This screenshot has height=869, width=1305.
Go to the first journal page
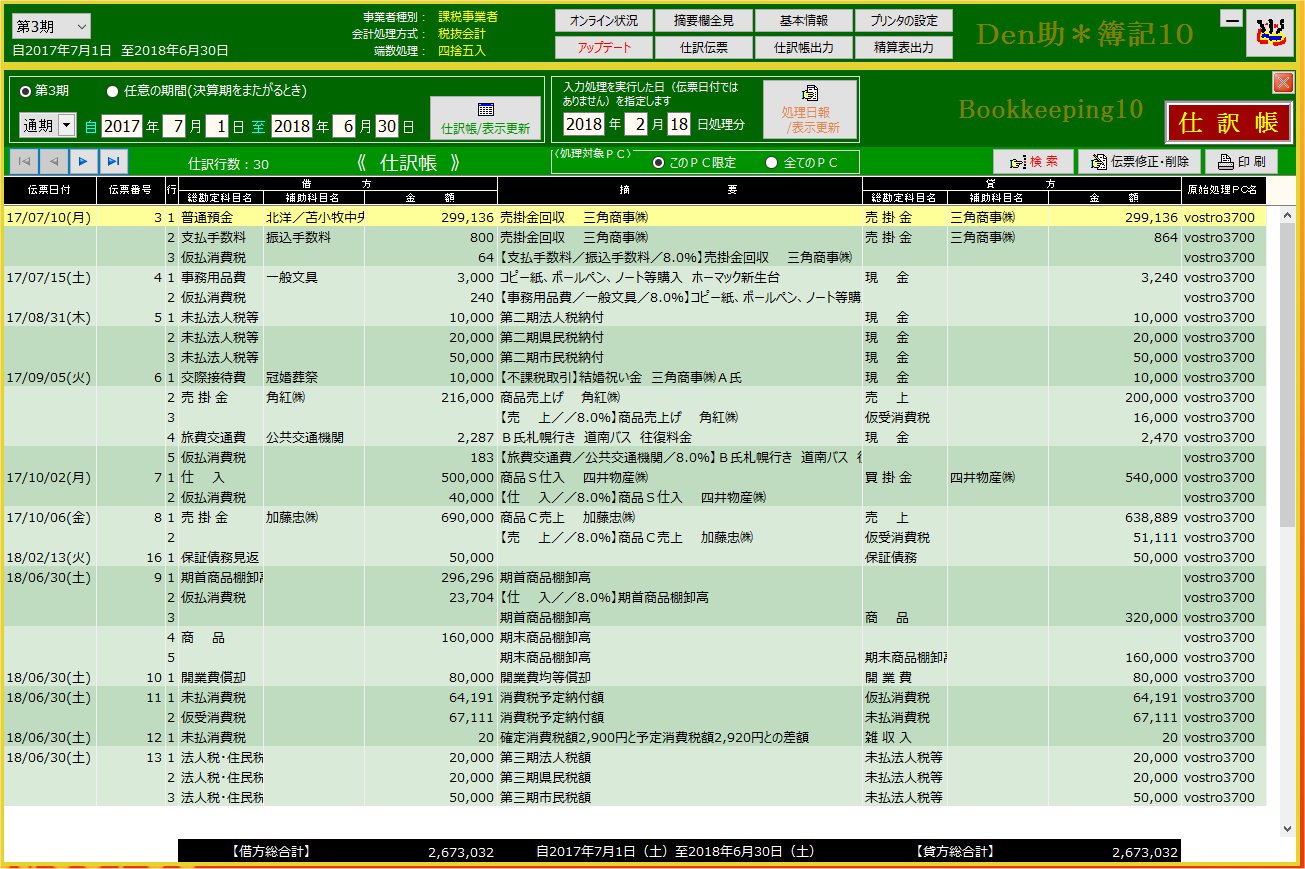pyautogui.click(x=24, y=161)
